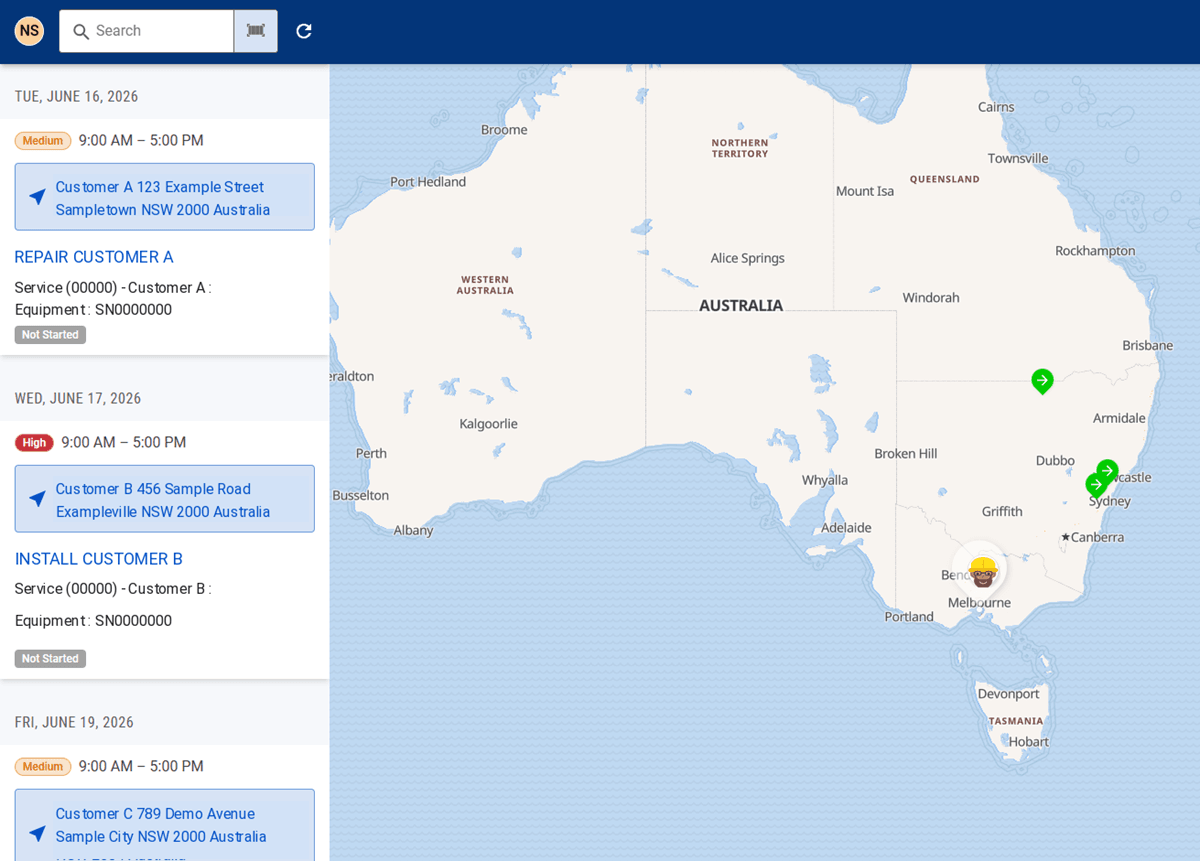Click the Search input field
This screenshot has width=1200, height=861.
point(146,31)
